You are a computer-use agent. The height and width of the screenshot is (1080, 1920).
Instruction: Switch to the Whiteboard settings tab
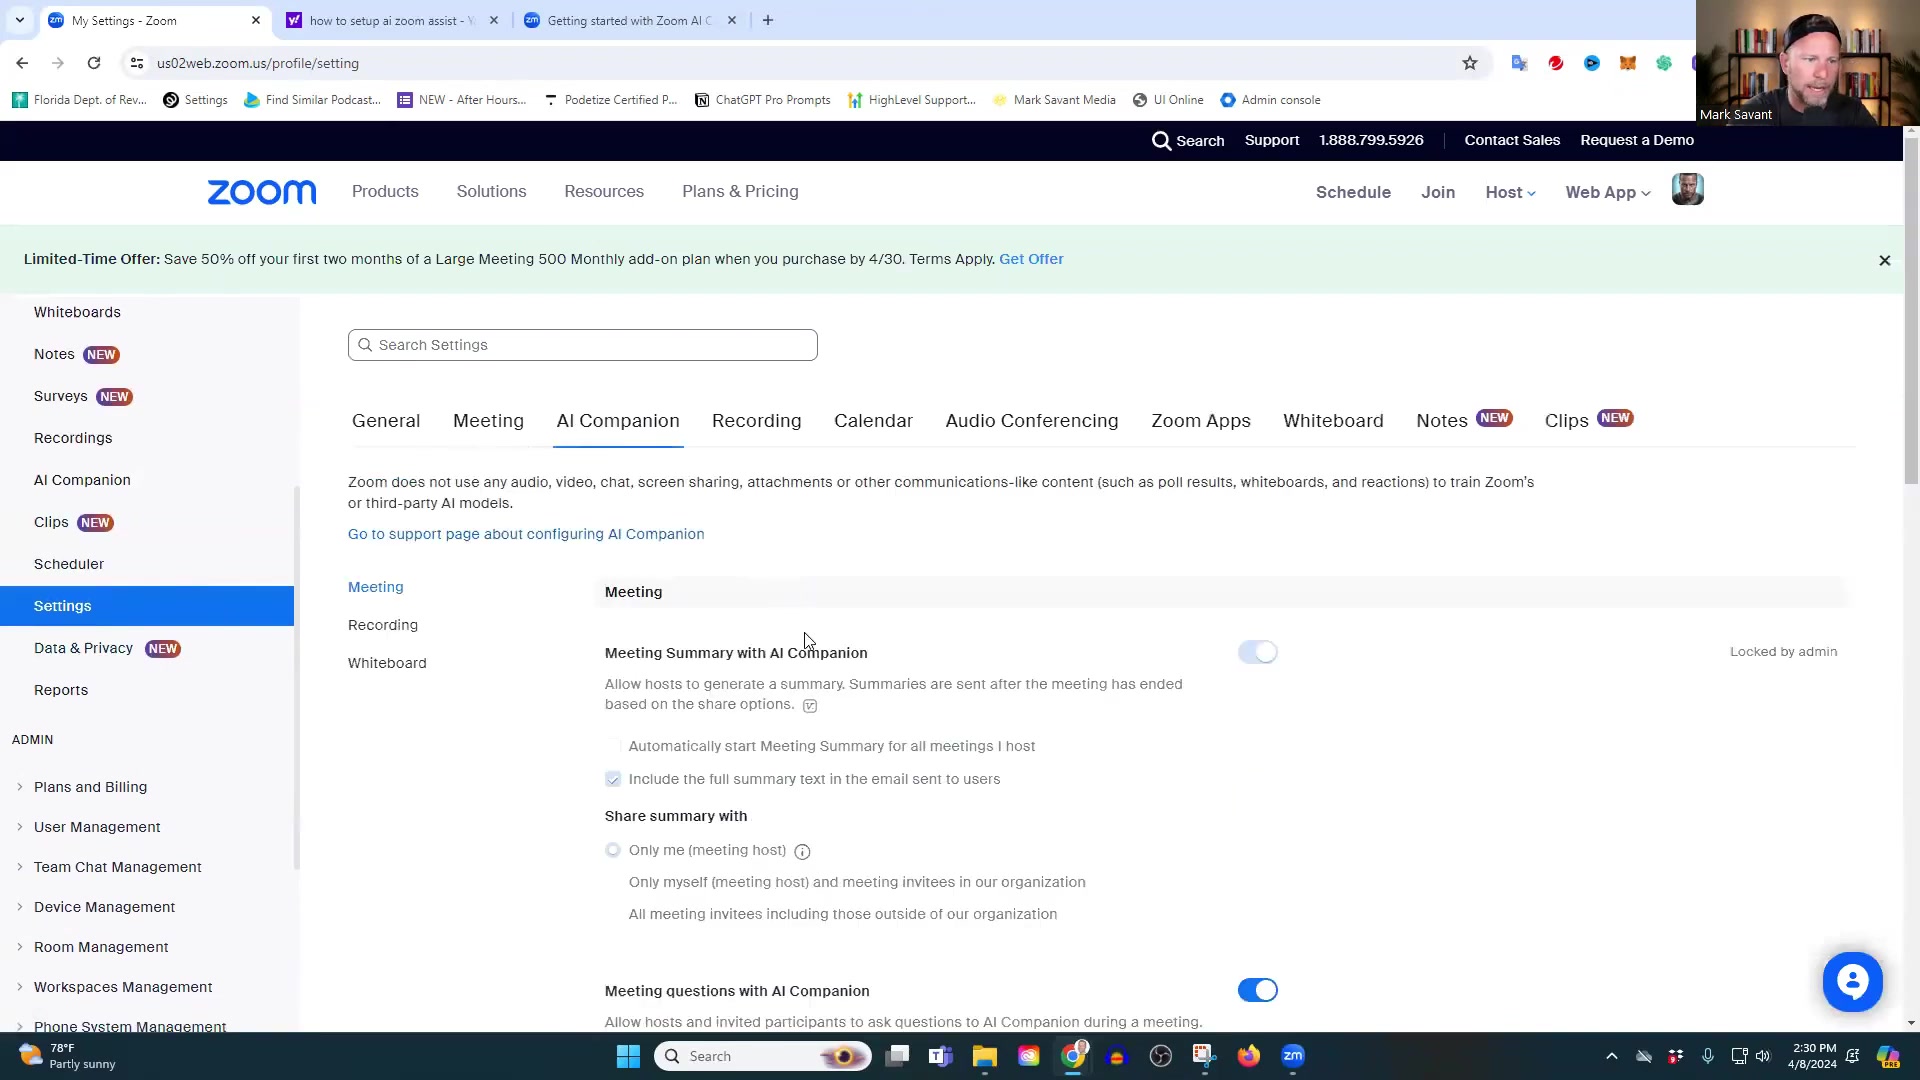click(1333, 421)
